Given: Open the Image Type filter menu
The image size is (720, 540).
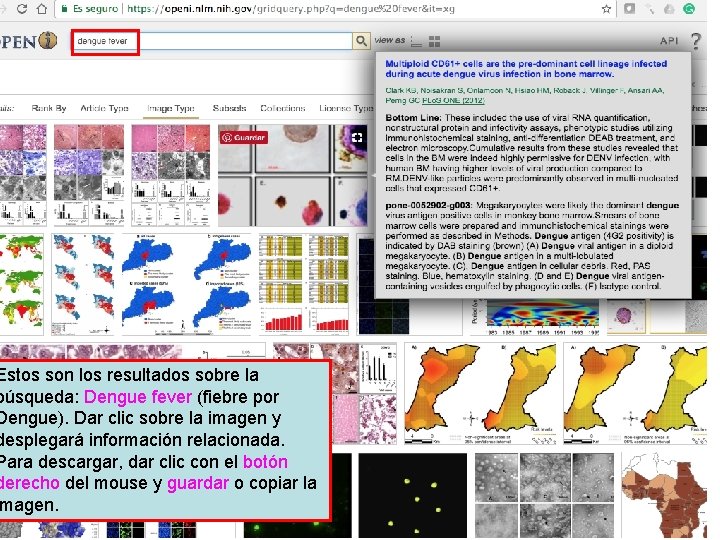Looking at the screenshot, I should (171, 108).
